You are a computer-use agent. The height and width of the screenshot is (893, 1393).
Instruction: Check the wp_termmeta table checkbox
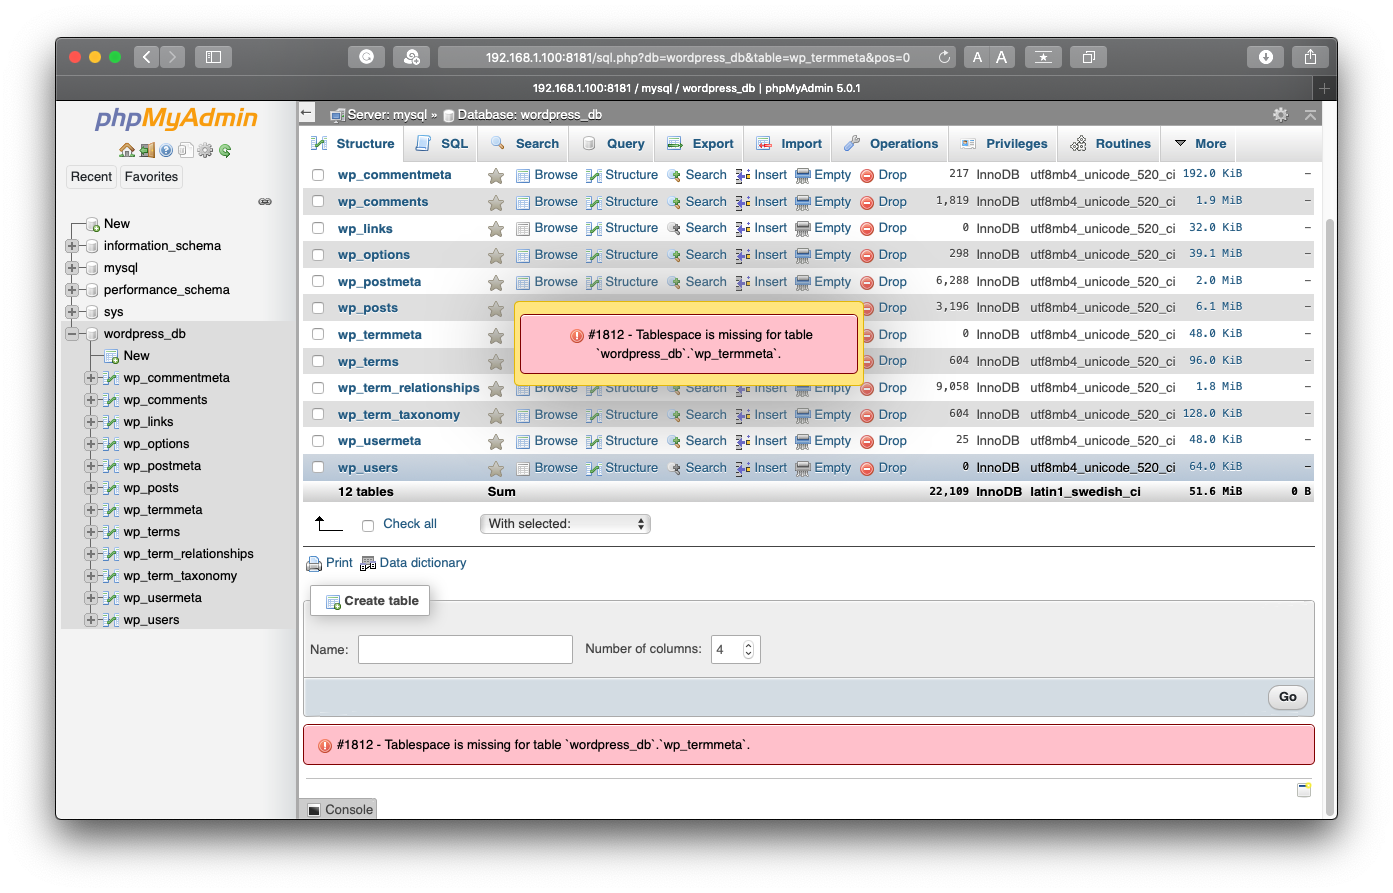coord(318,334)
